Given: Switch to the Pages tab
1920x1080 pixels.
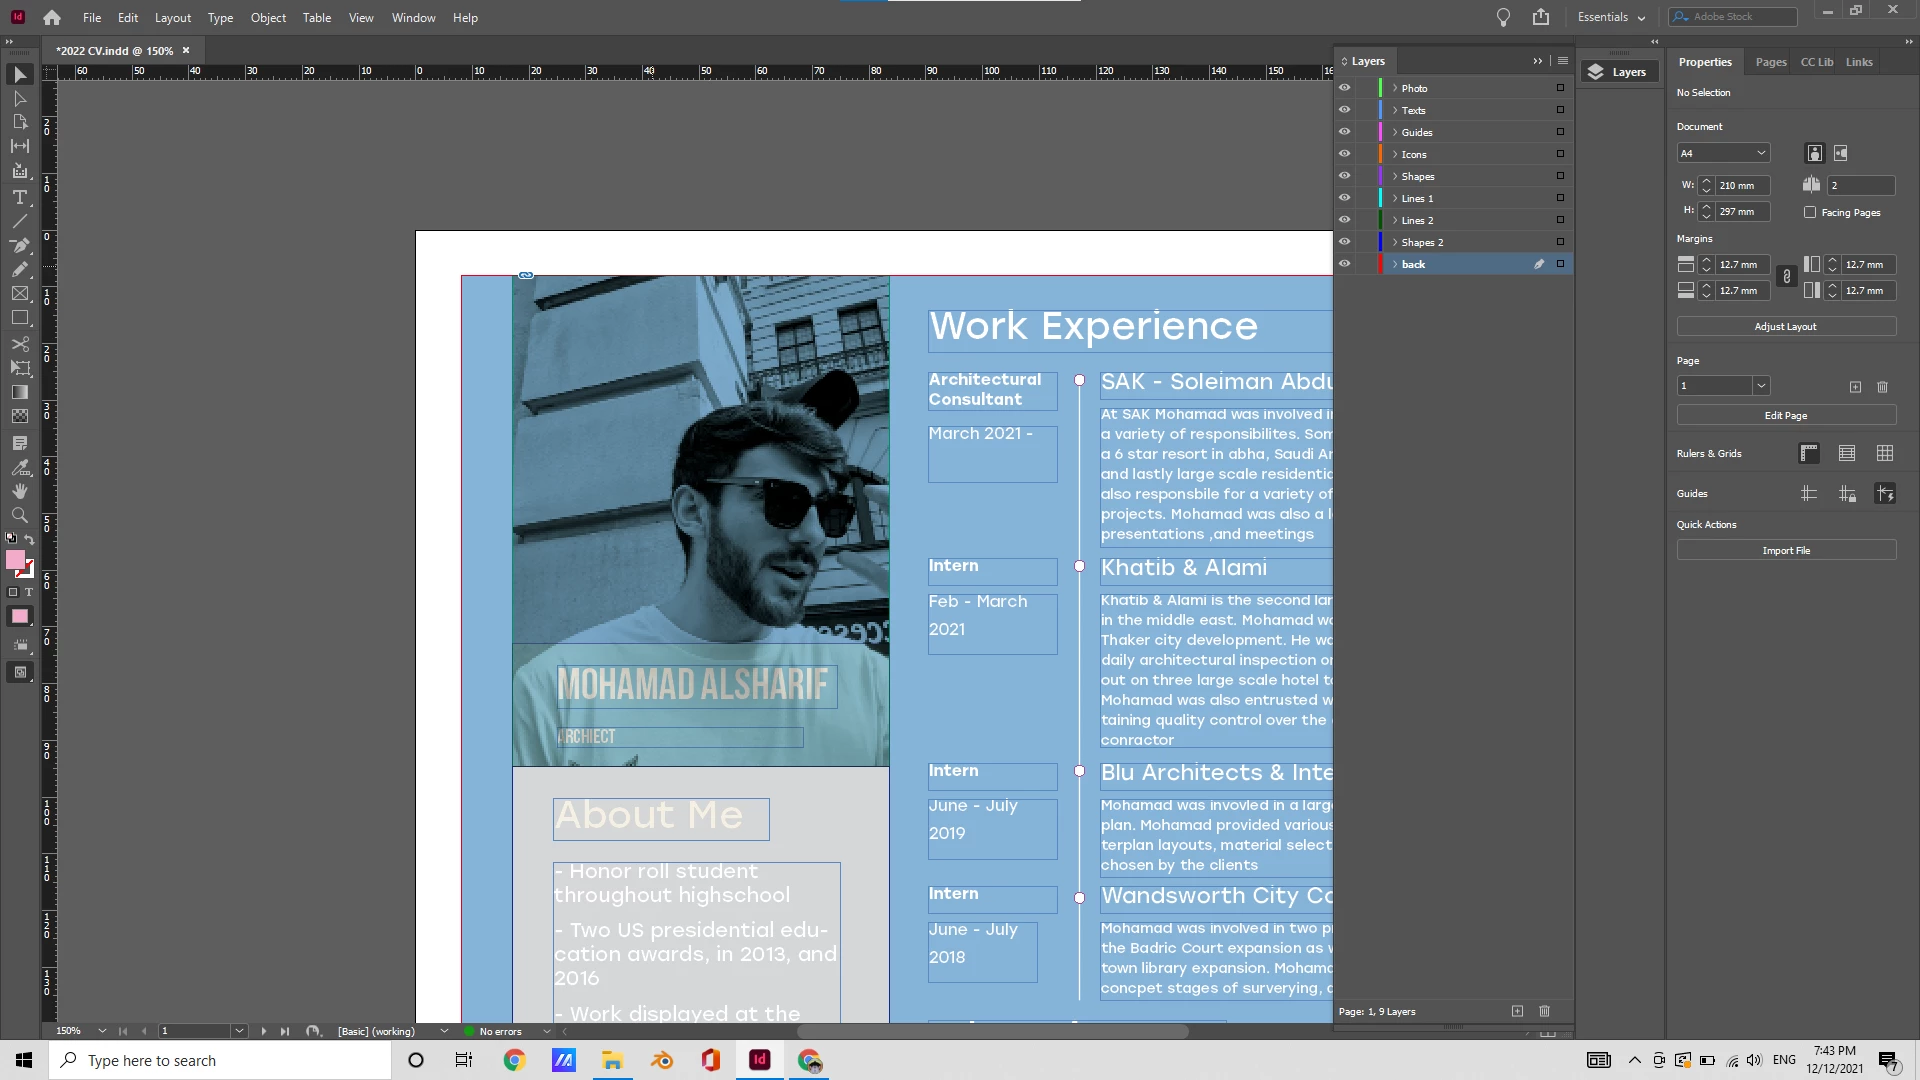Looking at the screenshot, I should [x=1770, y=62].
